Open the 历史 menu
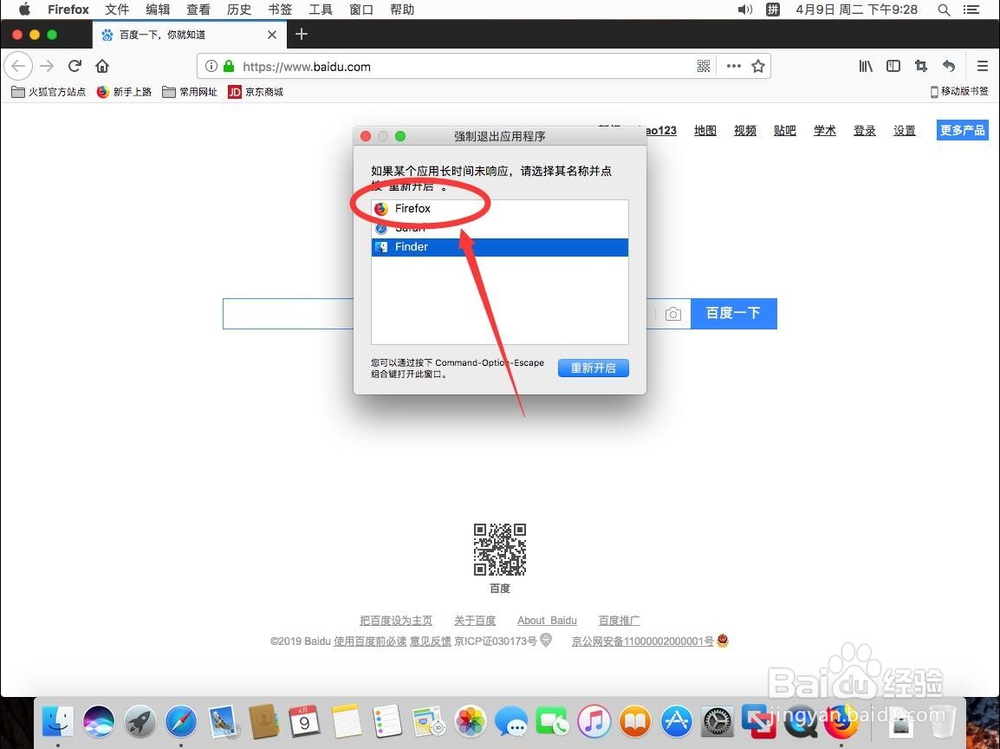Viewport: 1000px width, 749px height. click(239, 10)
